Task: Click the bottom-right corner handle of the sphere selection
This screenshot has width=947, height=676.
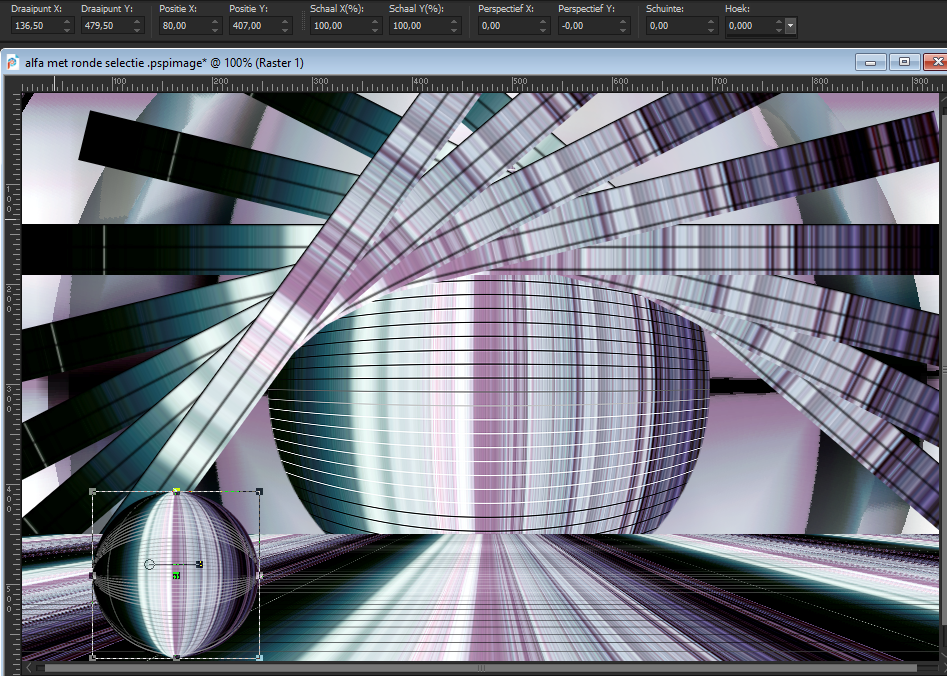Action: click(x=259, y=657)
